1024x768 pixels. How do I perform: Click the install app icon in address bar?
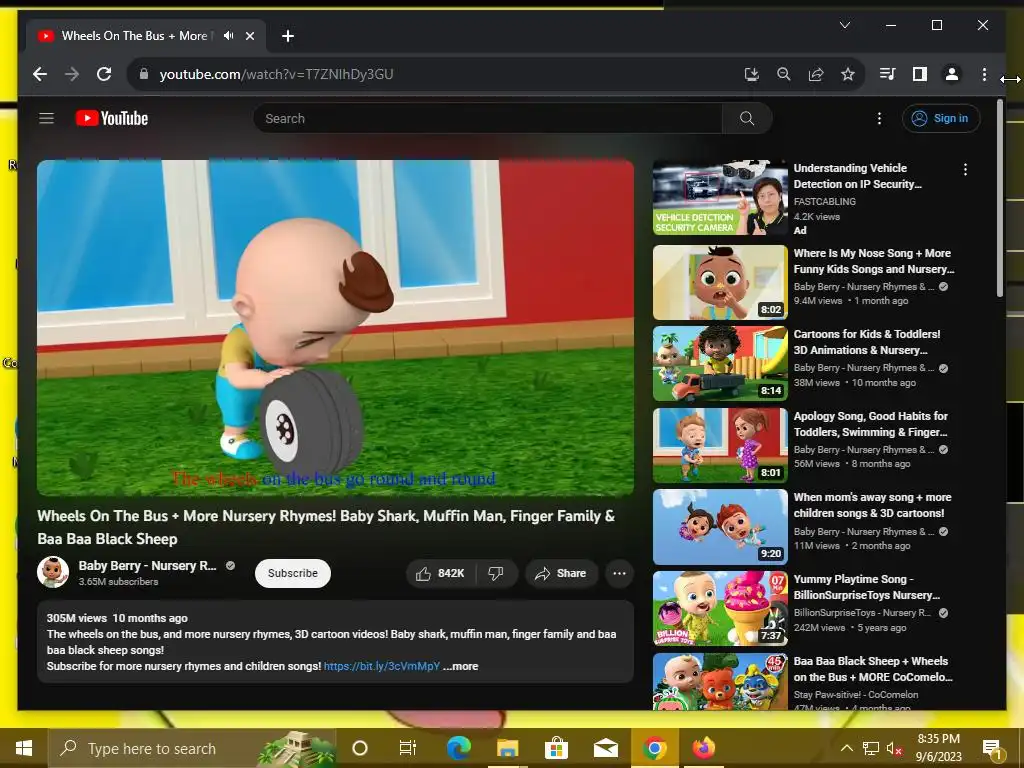click(x=752, y=74)
